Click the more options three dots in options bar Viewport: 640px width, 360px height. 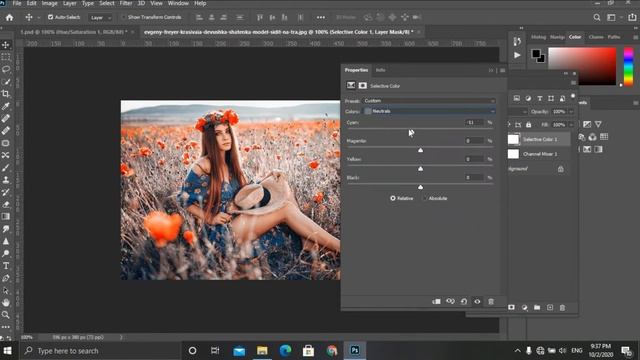[321, 18]
